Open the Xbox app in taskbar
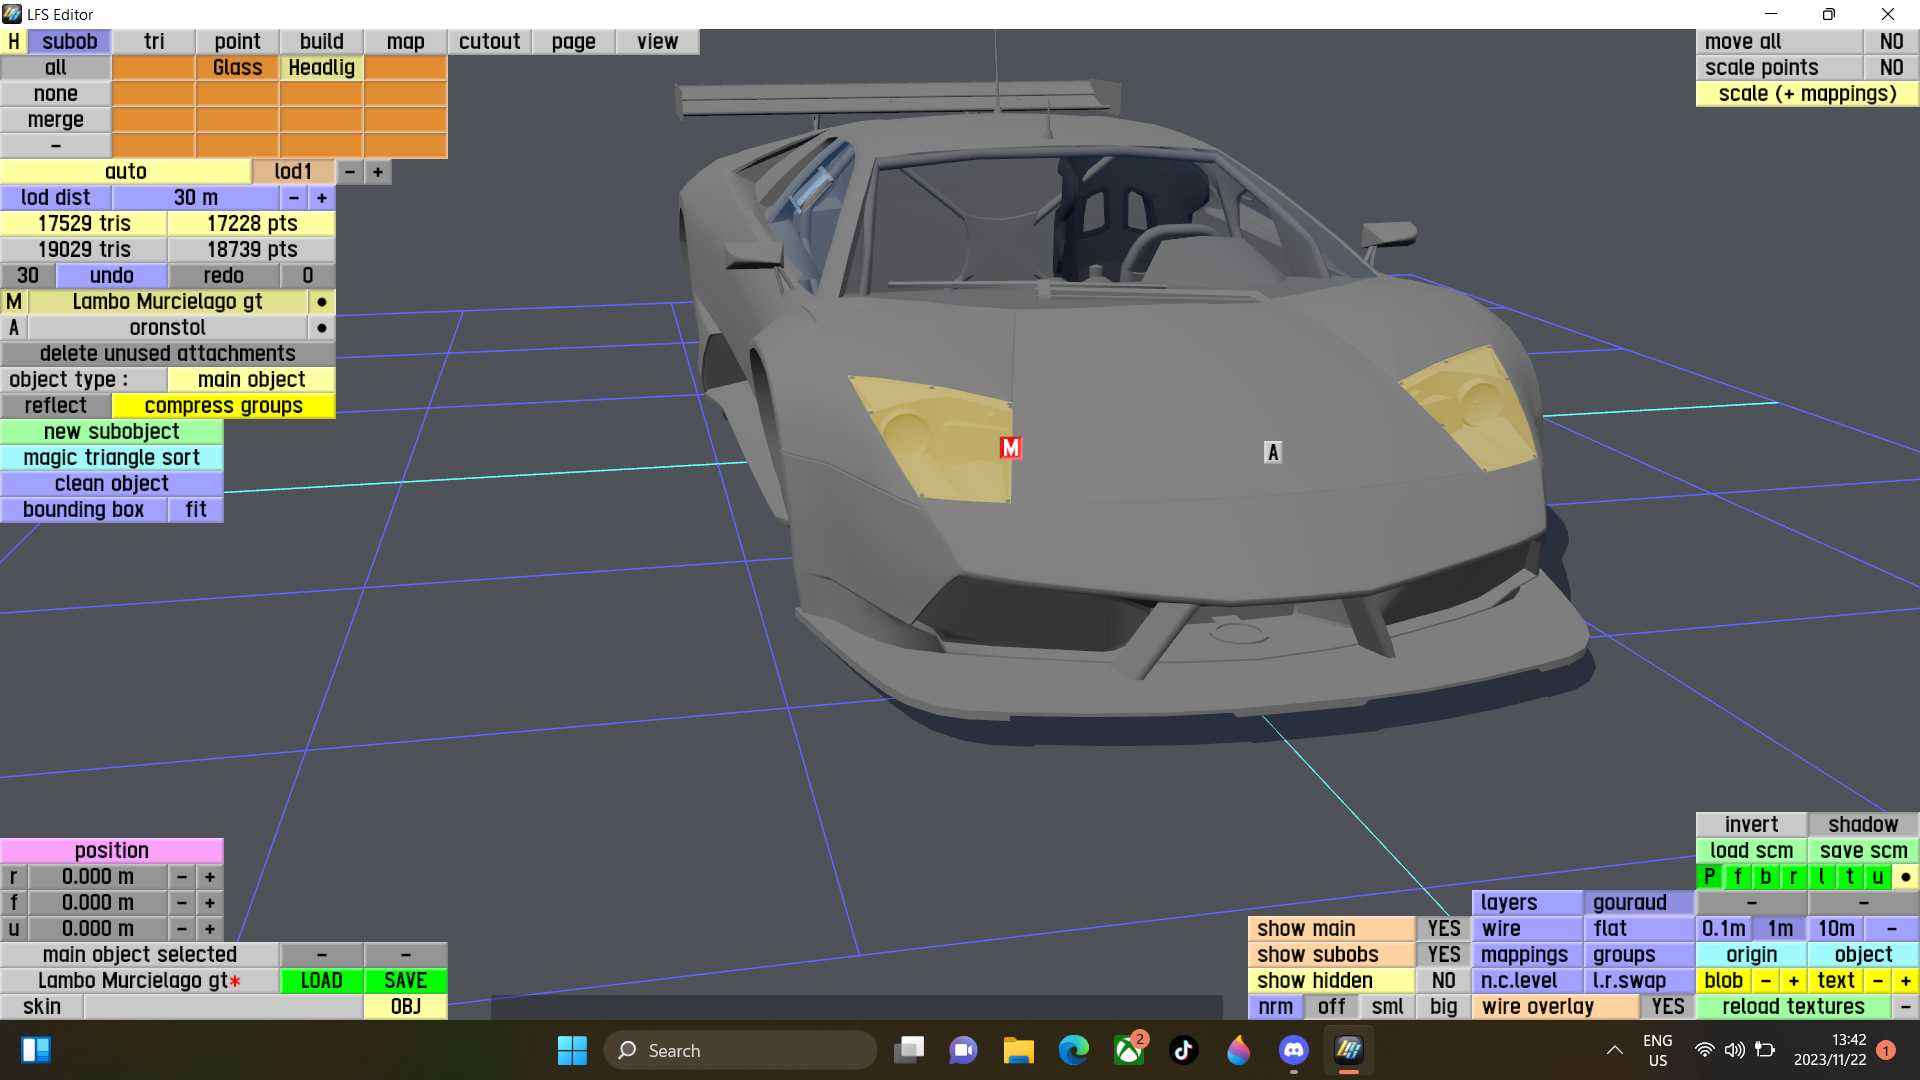 tap(1129, 1050)
